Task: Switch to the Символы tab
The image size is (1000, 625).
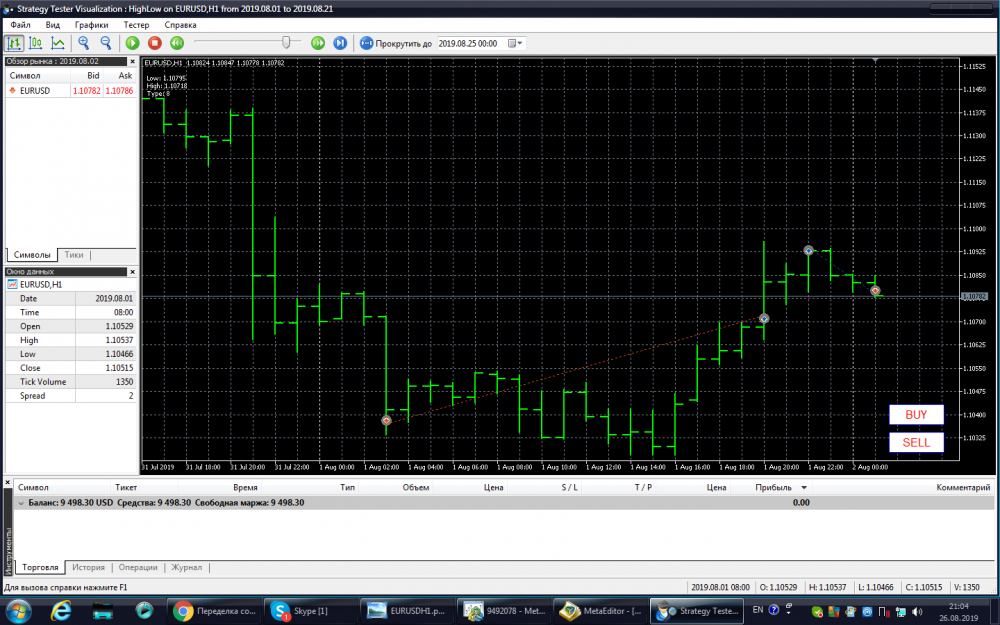Action: tap(32, 254)
